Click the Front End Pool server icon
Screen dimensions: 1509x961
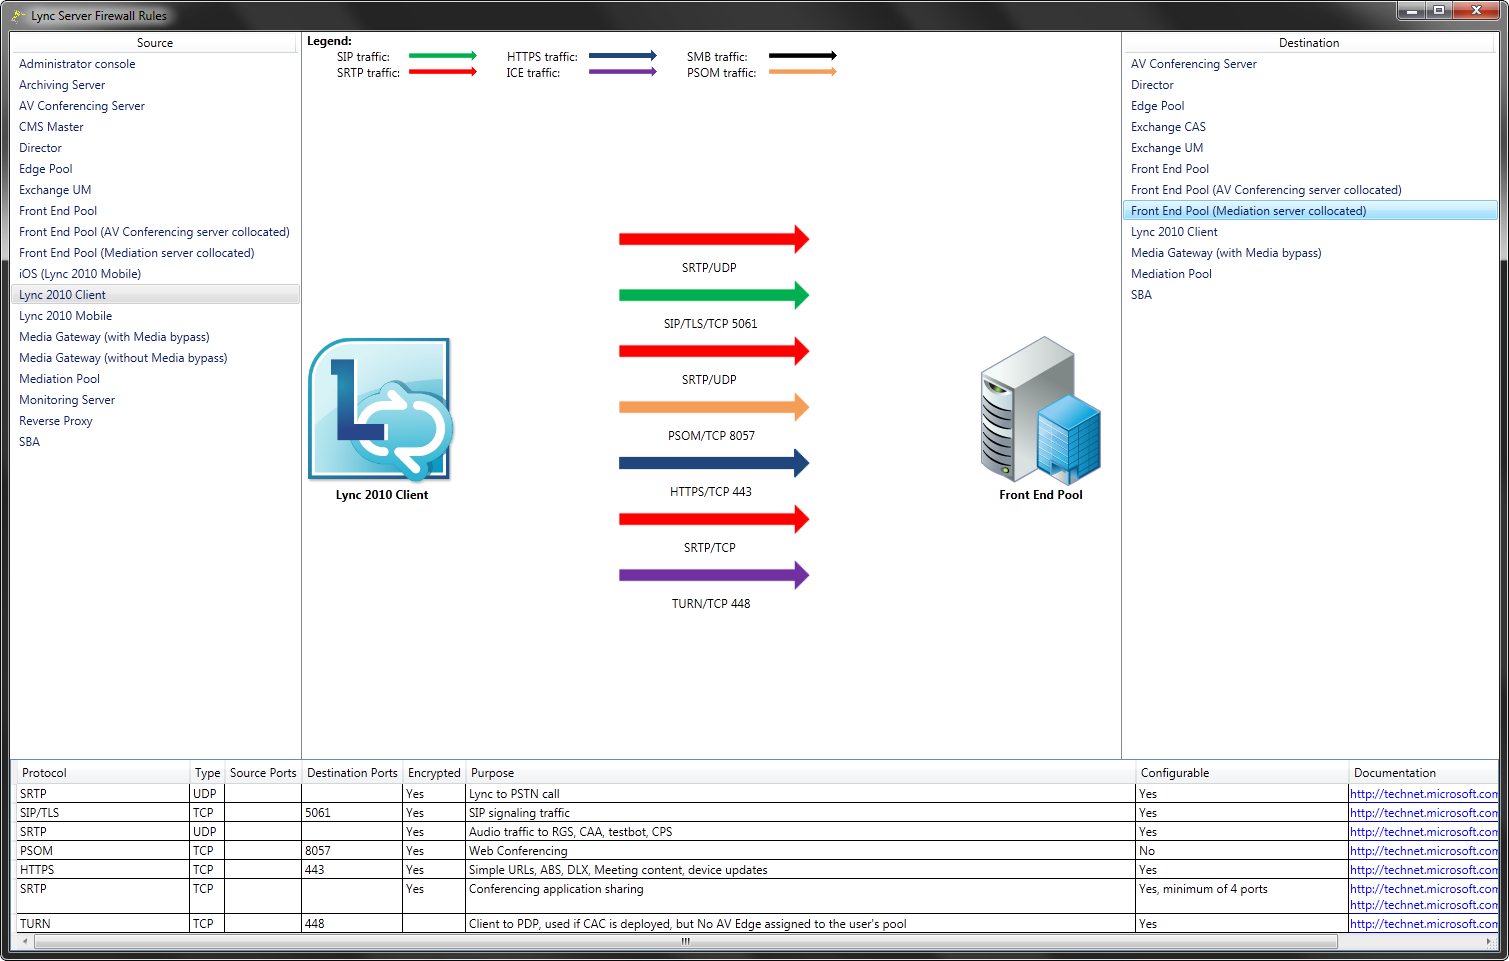(x=1040, y=409)
